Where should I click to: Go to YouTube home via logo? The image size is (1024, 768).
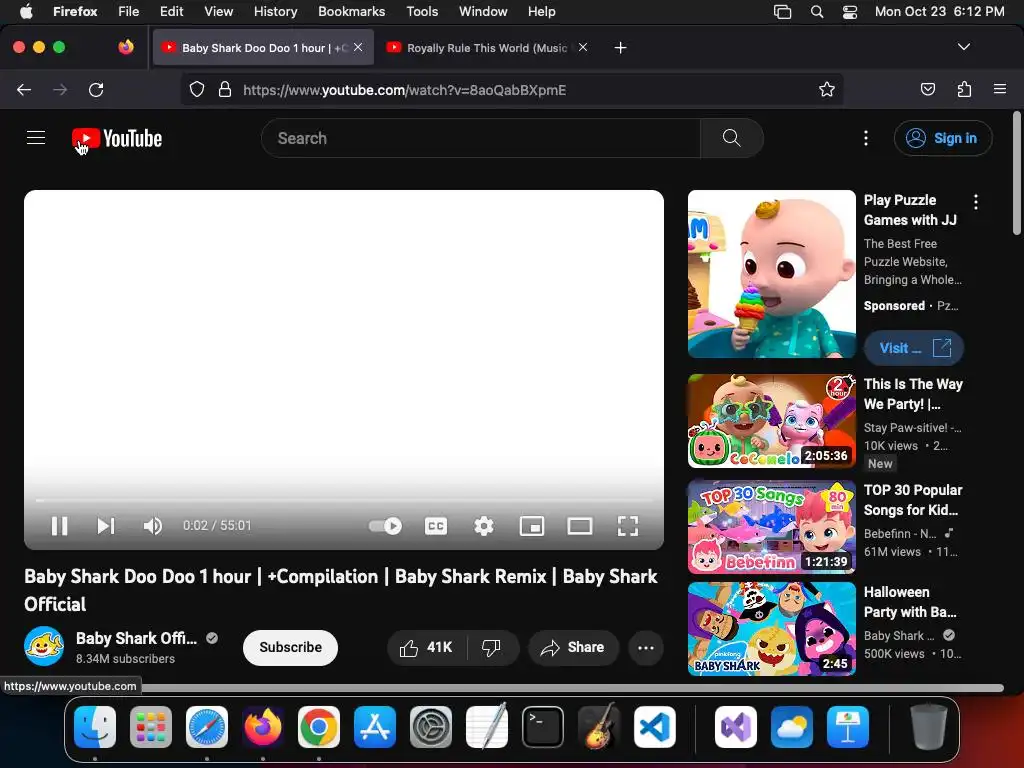point(117,138)
